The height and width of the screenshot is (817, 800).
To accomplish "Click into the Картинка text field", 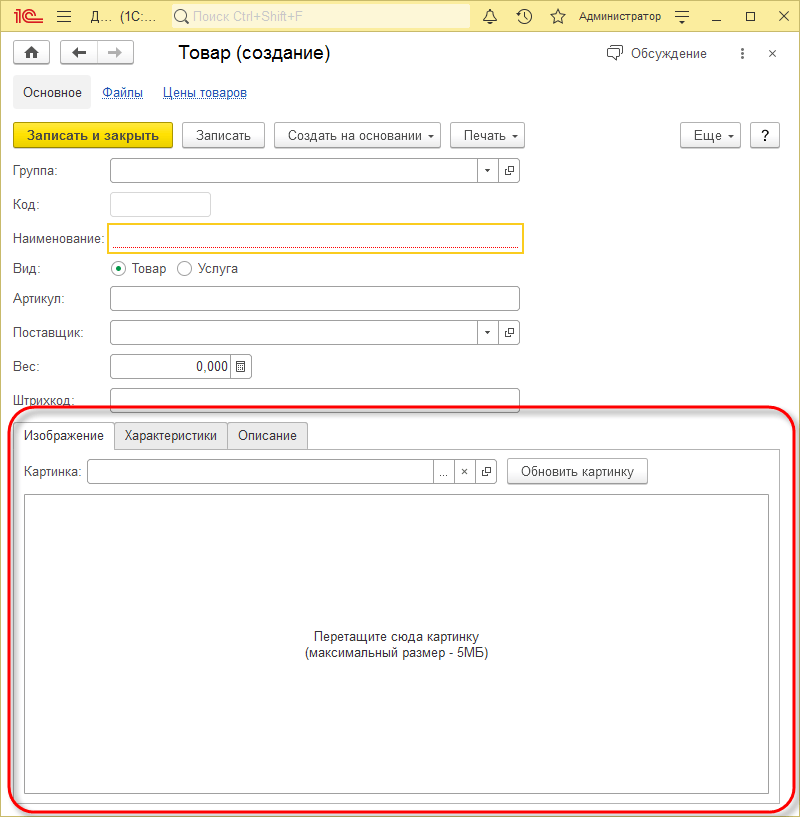I will coord(260,472).
